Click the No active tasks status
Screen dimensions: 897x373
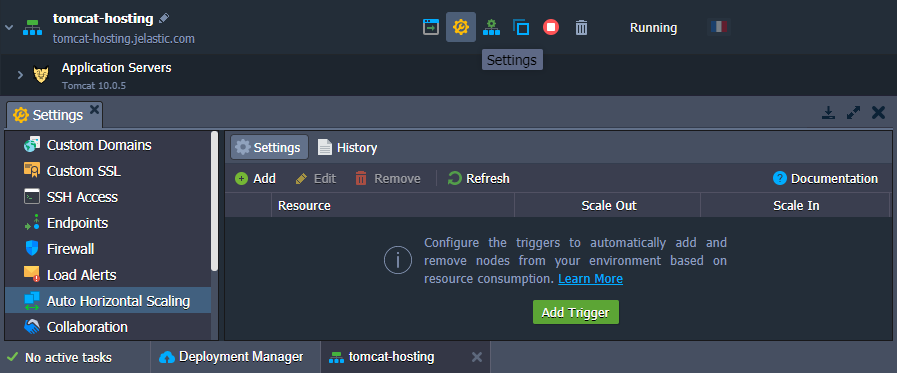coord(59,358)
